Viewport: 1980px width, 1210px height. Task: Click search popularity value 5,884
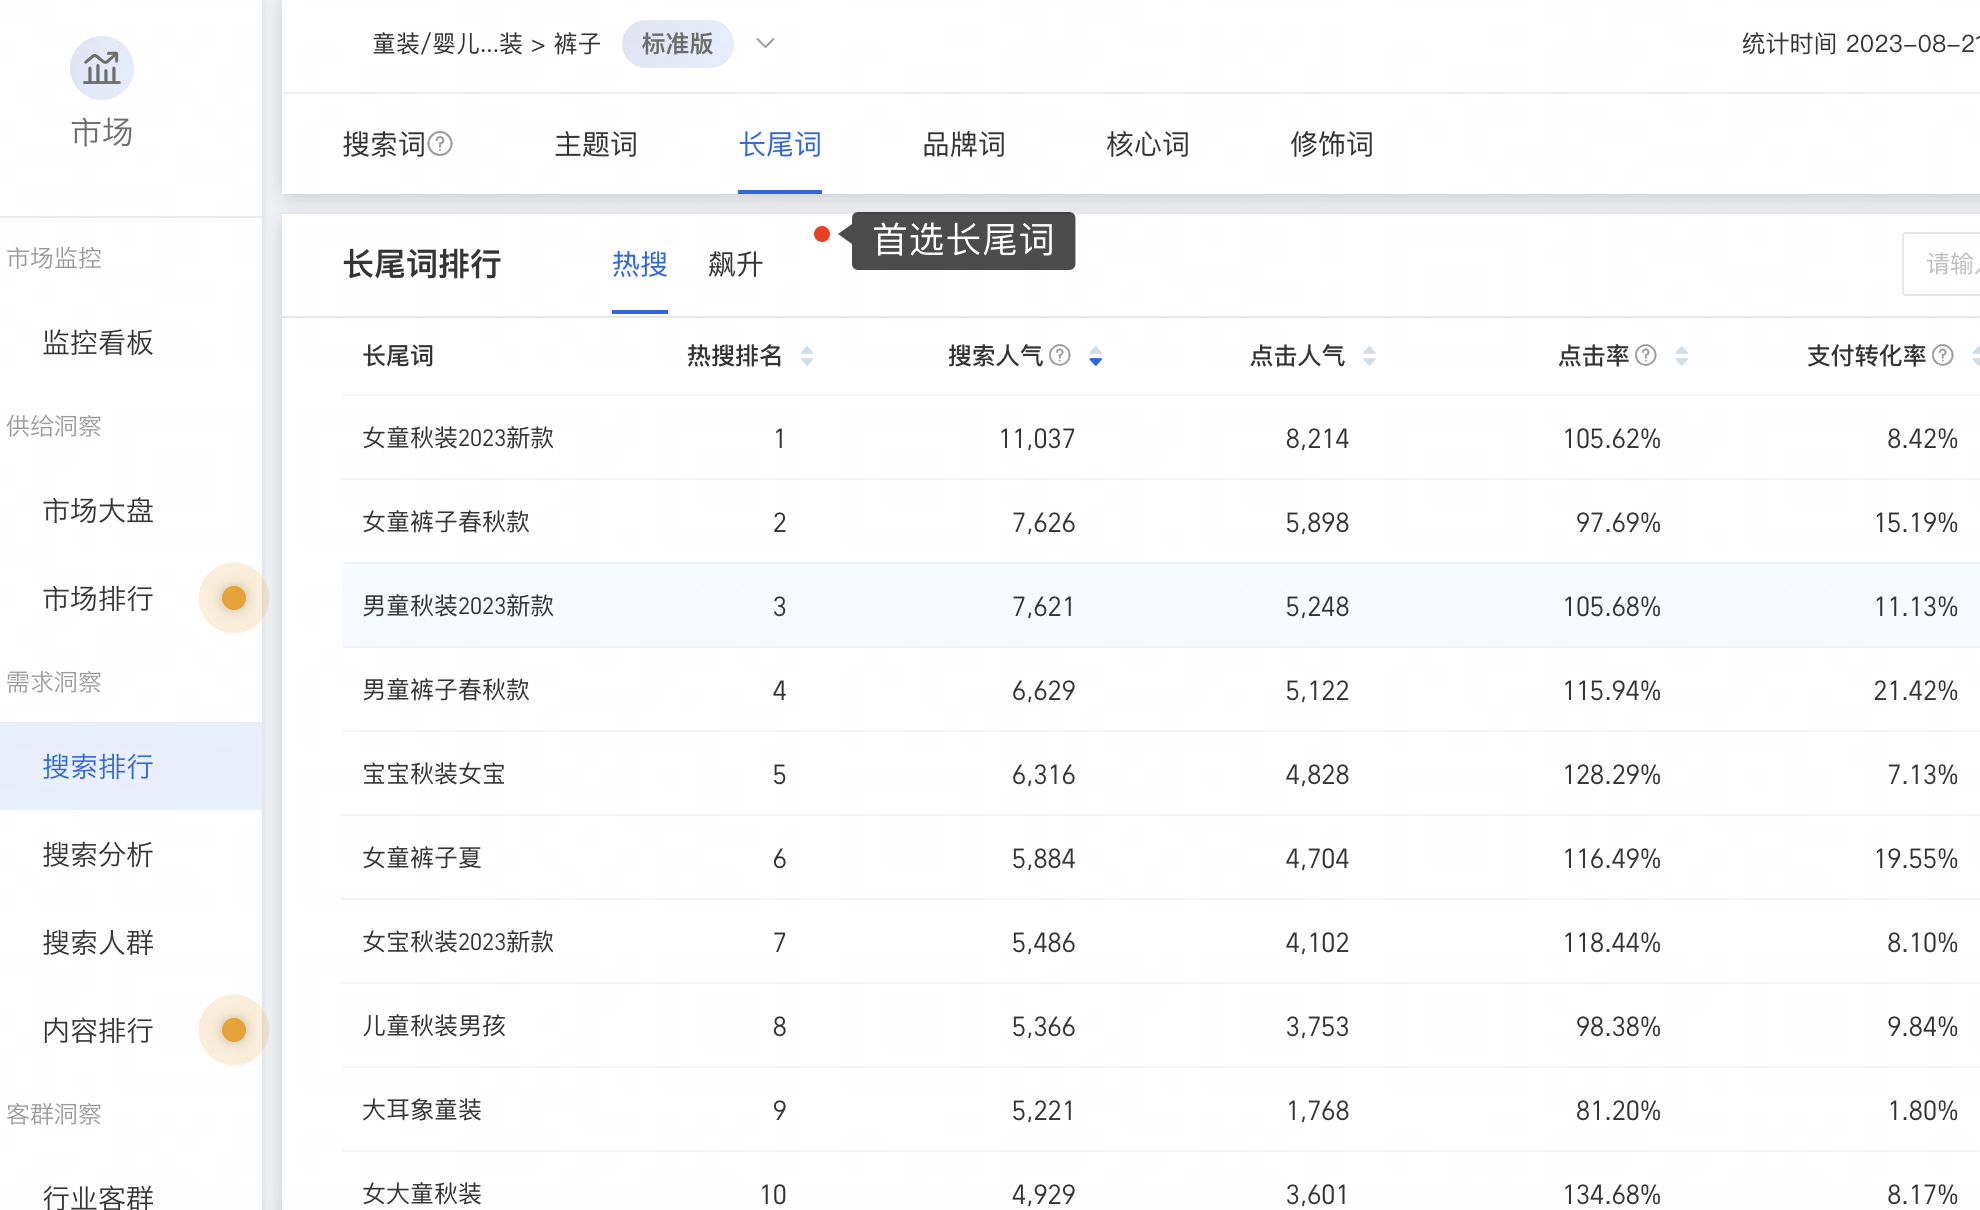click(1044, 859)
